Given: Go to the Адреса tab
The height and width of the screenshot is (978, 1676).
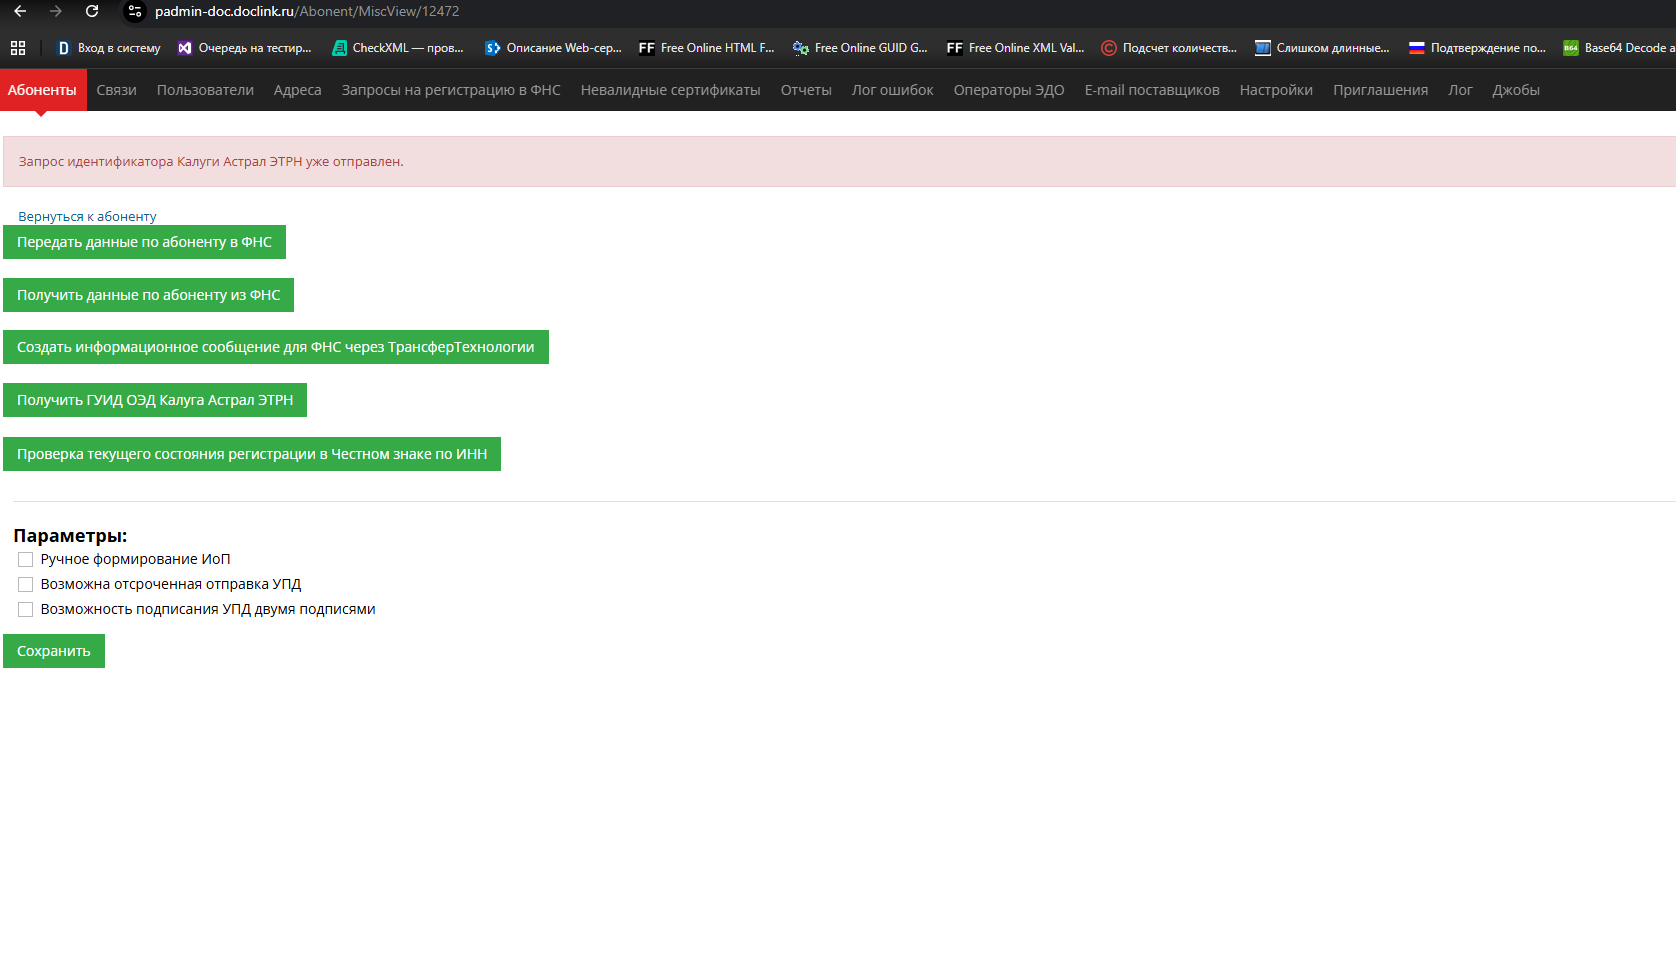Looking at the screenshot, I should pyautogui.click(x=298, y=90).
